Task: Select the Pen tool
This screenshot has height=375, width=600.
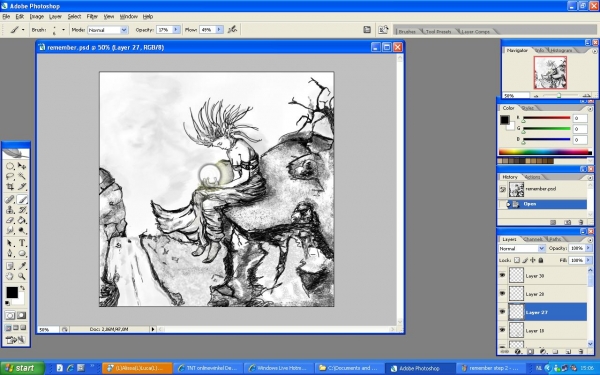Action: click(10, 253)
